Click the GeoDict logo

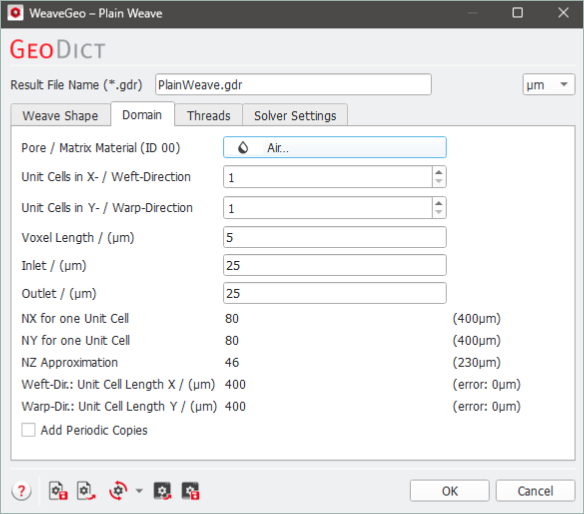[x=58, y=50]
